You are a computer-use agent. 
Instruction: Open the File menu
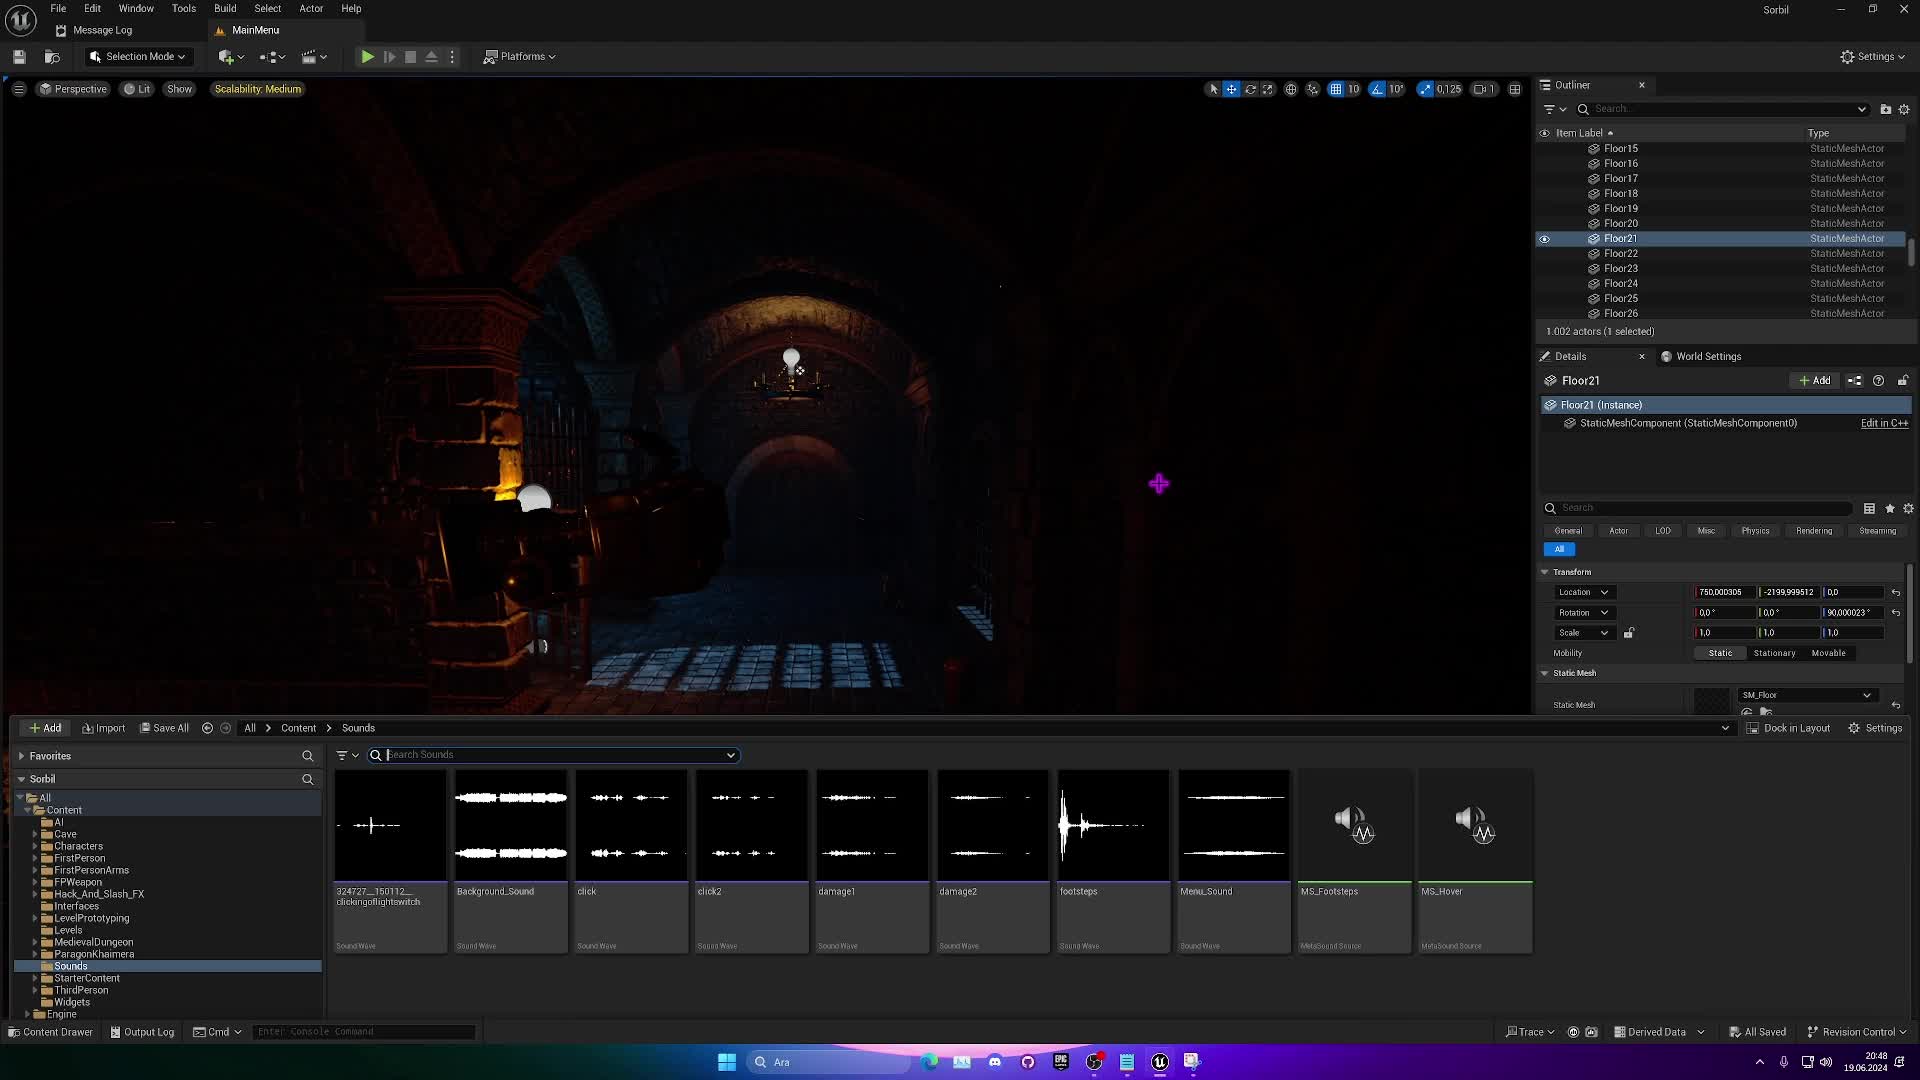tap(58, 8)
